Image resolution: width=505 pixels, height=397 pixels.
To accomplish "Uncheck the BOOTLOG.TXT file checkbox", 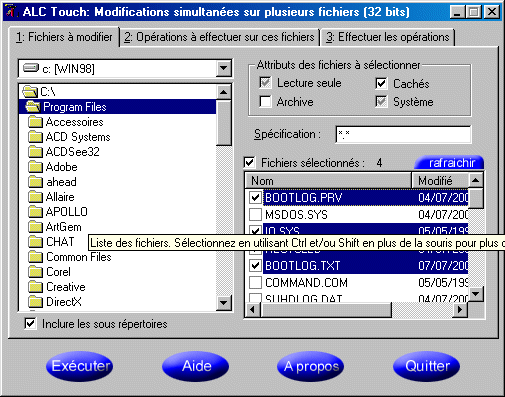I will [255, 265].
